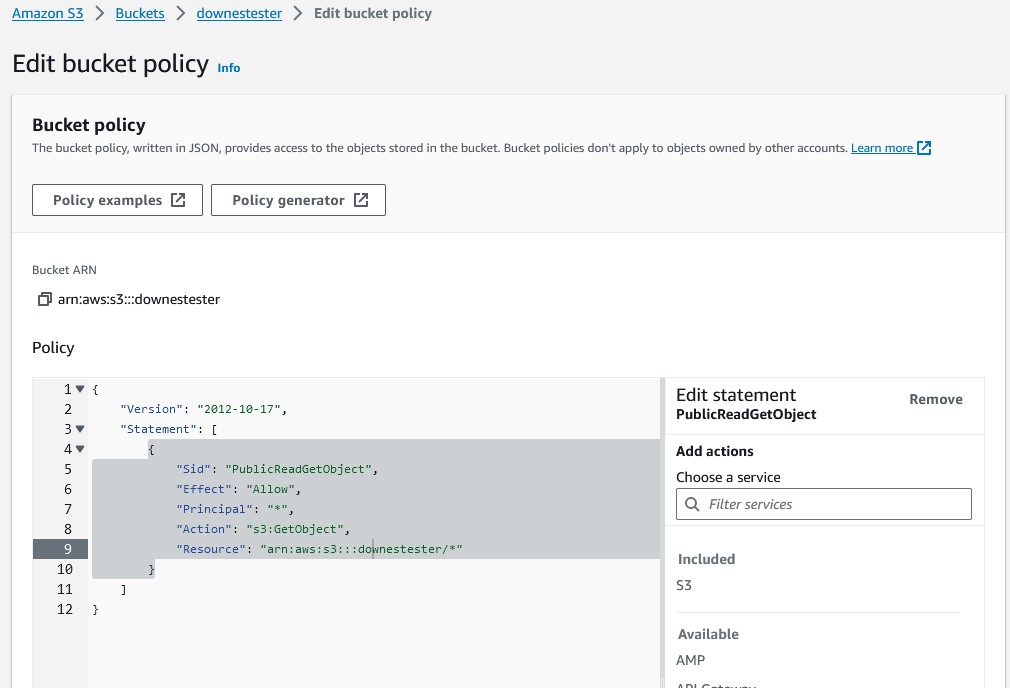Focus the Filter services search field
The image size is (1010, 688).
point(823,504)
